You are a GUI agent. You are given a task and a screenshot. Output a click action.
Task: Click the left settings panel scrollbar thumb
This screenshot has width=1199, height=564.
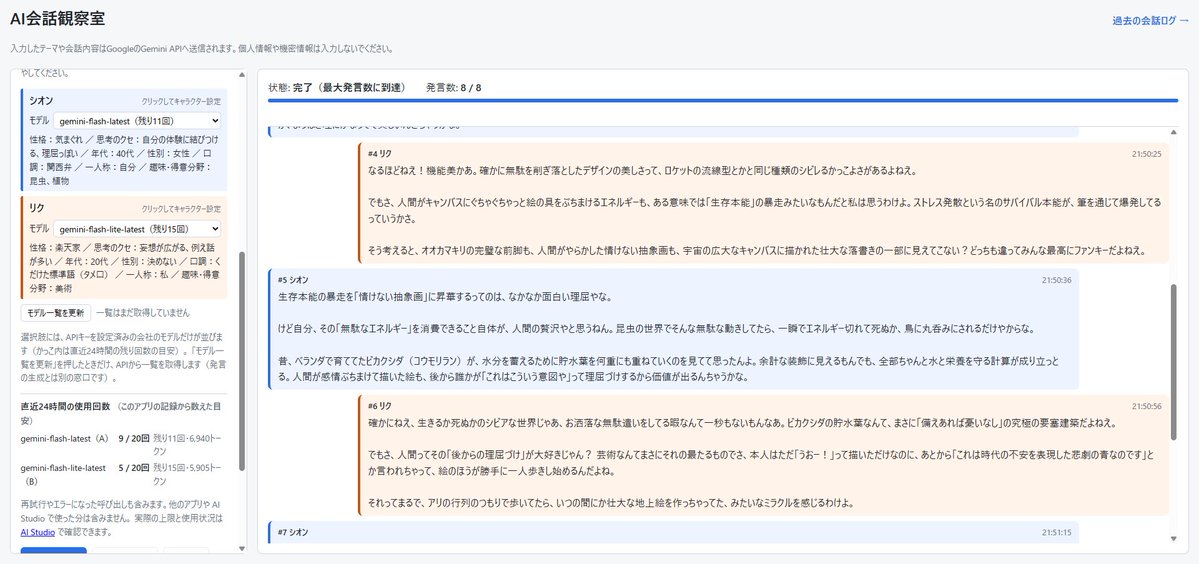click(242, 361)
